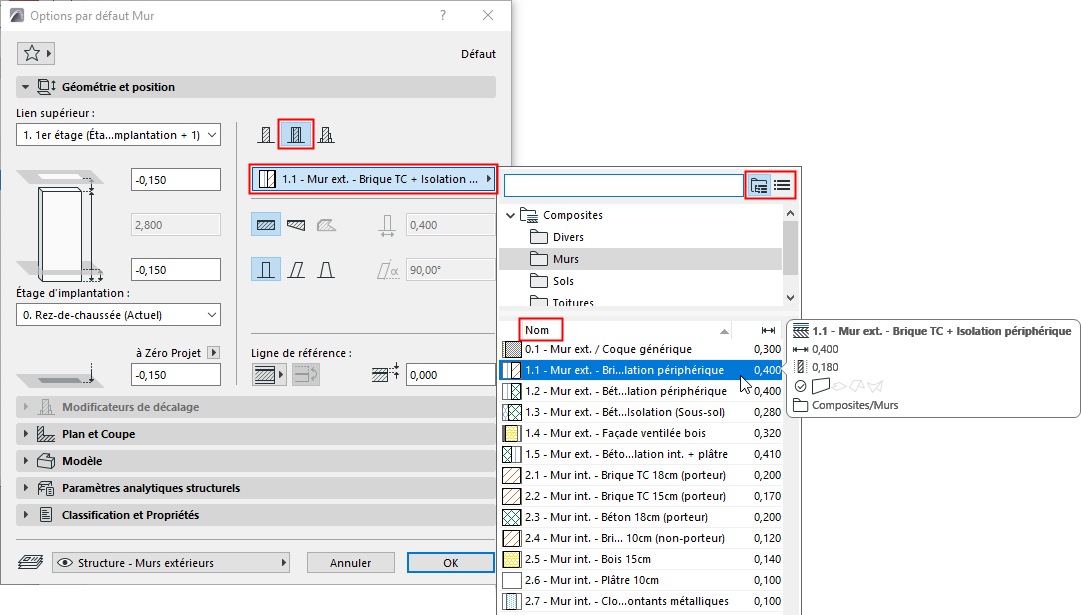Select 1.4 - Mur ext. Façade ventilée bois
Screen dimensions: 1081x615
(641, 433)
